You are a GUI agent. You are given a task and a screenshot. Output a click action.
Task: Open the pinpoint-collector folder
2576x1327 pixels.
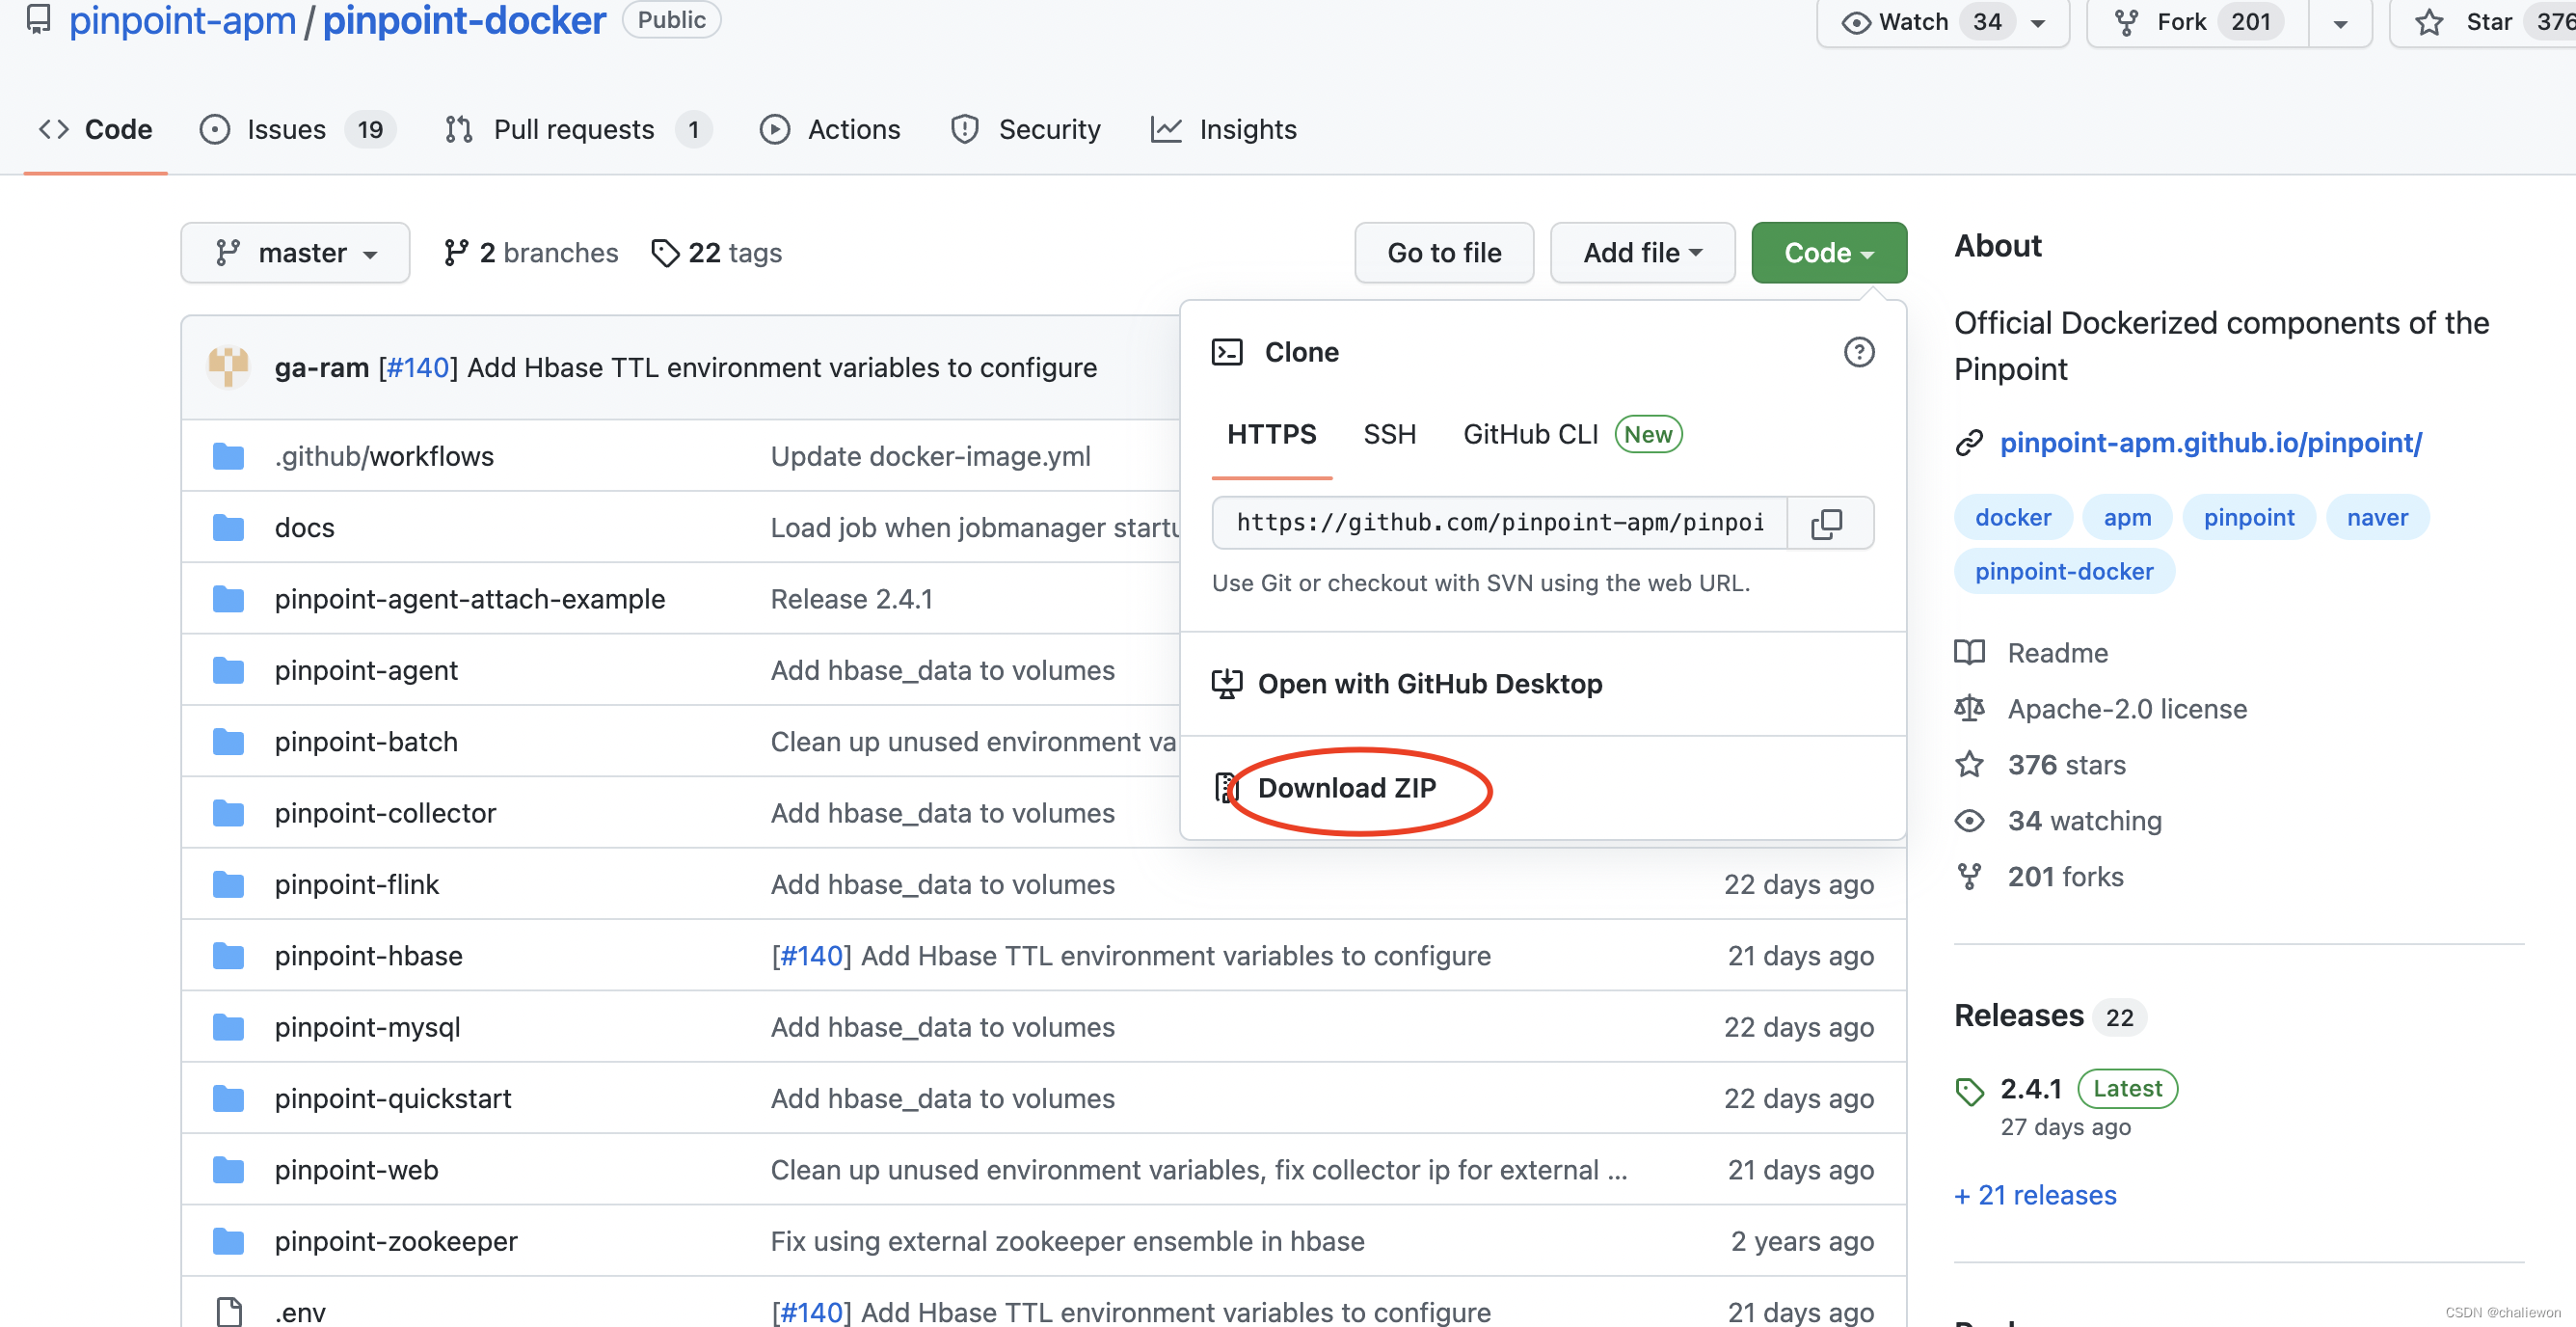tap(385, 813)
